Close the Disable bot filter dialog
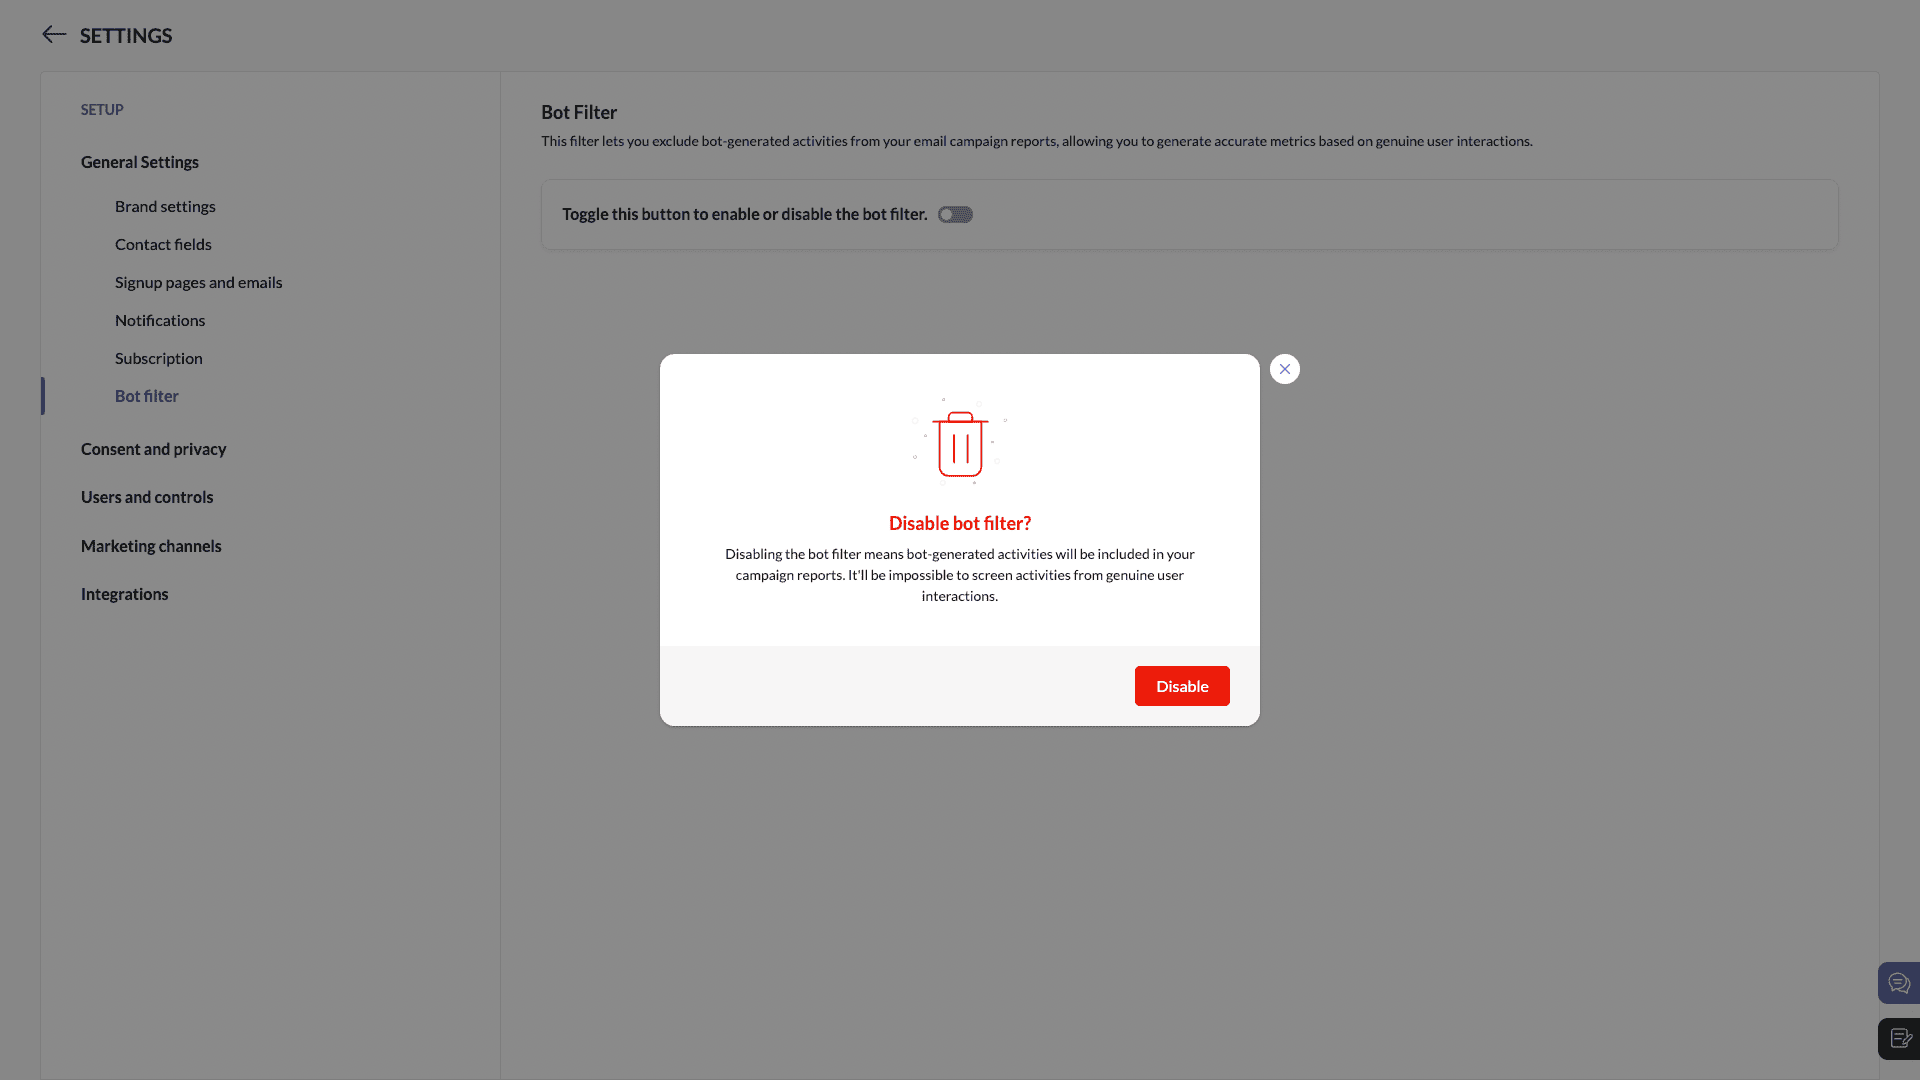1920x1080 pixels. [x=1284, y=369]
